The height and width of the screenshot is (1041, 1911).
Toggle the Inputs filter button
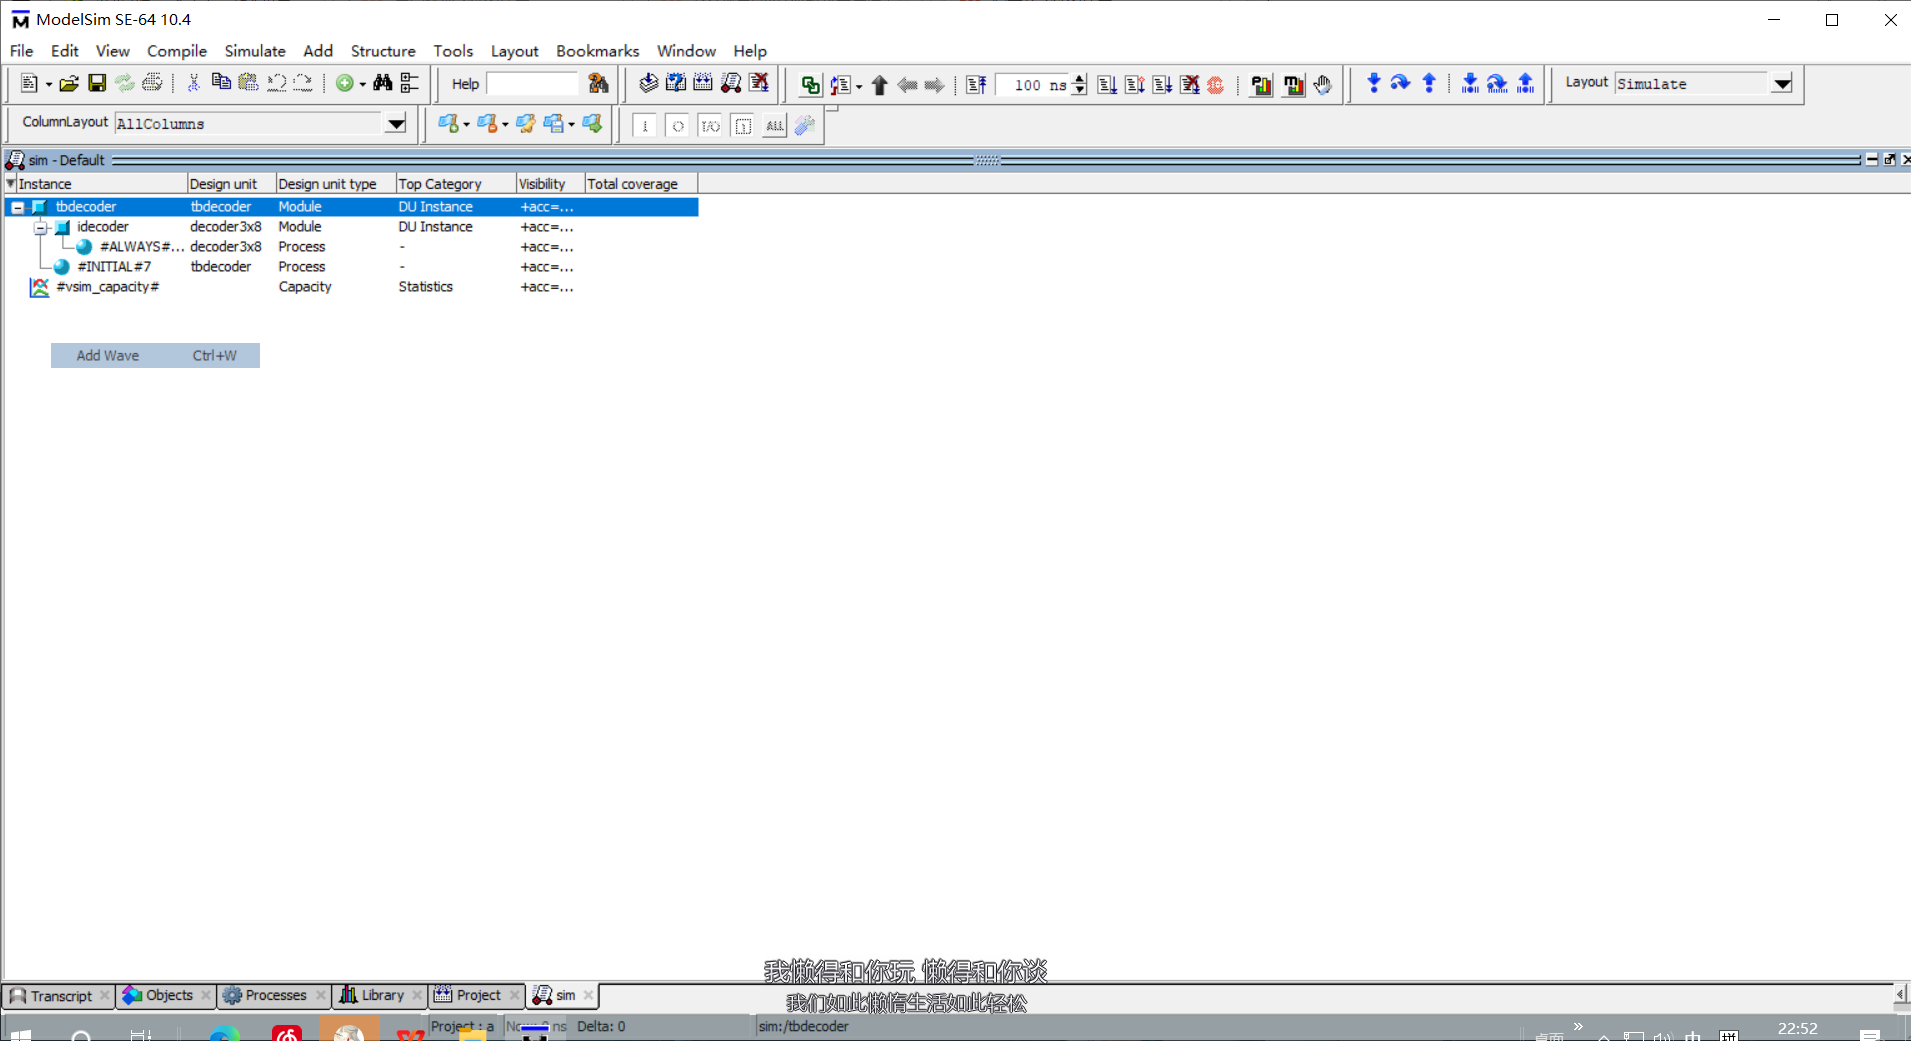tap(646, 126)
